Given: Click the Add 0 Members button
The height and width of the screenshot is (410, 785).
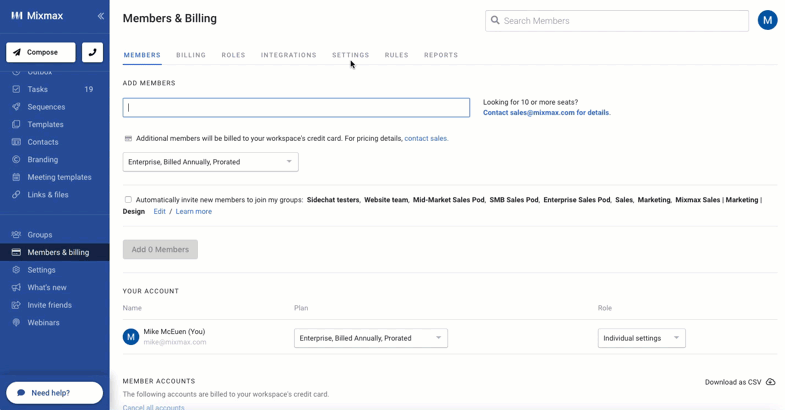Looking at the screenshot, I should pos(160,249).
